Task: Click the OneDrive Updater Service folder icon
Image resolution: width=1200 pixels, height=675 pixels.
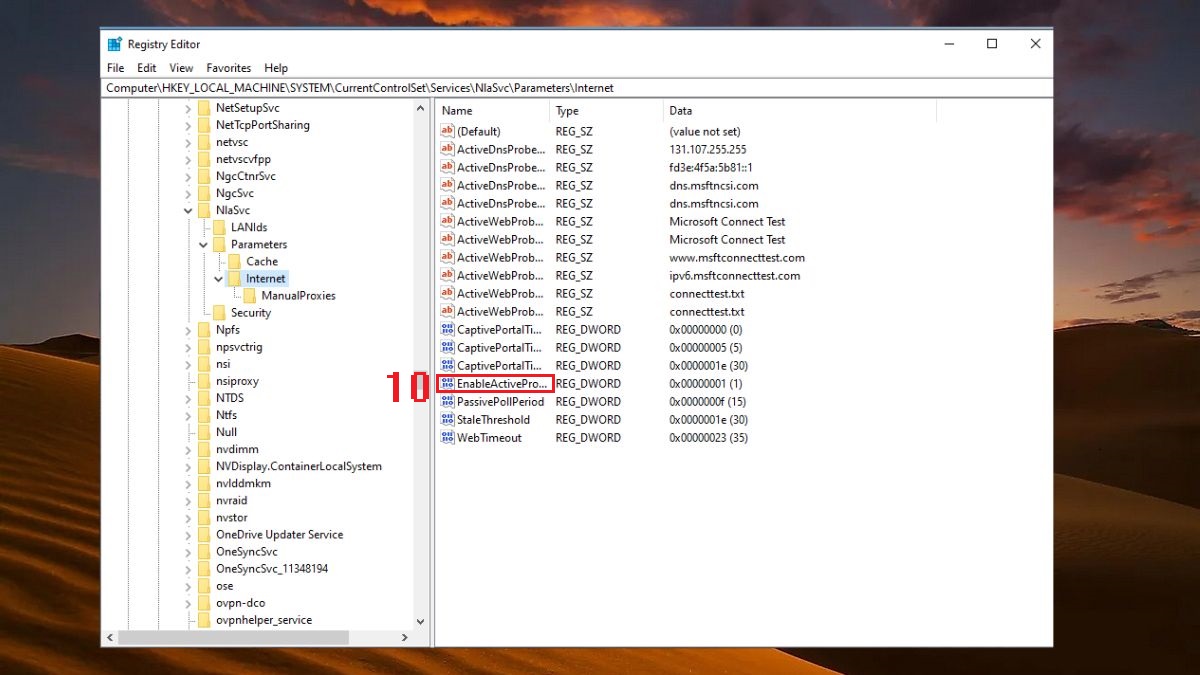Action: [x=204, y=534]
